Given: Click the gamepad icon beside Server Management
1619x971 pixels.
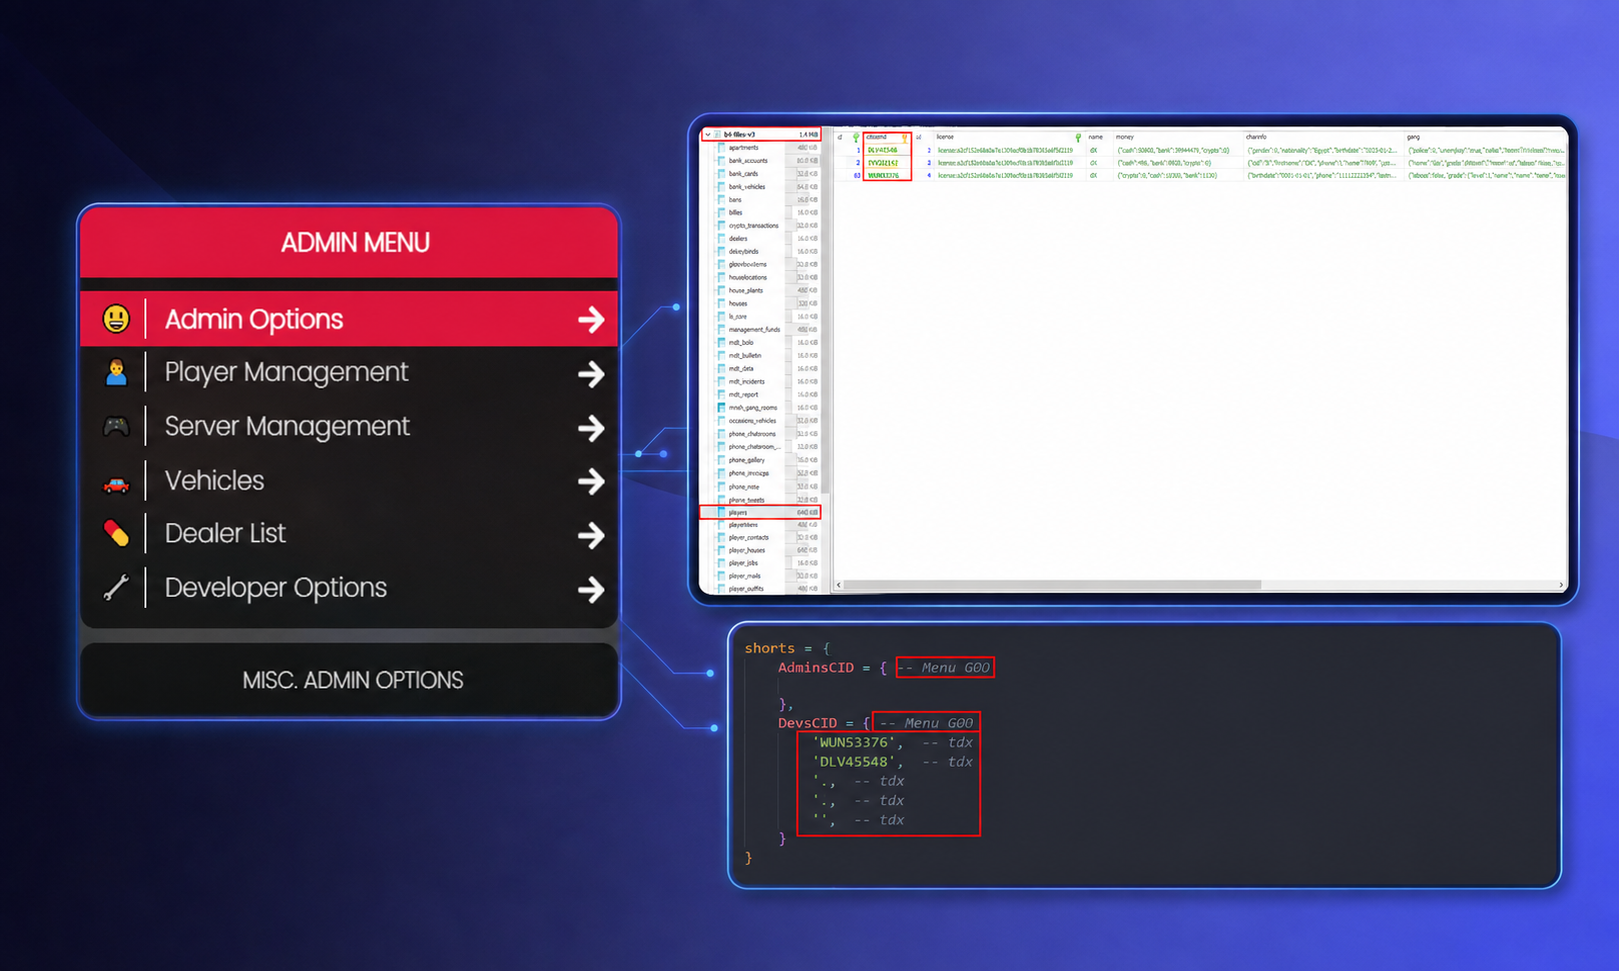Looking at the screenshot, I should click(x=116, y=427).
